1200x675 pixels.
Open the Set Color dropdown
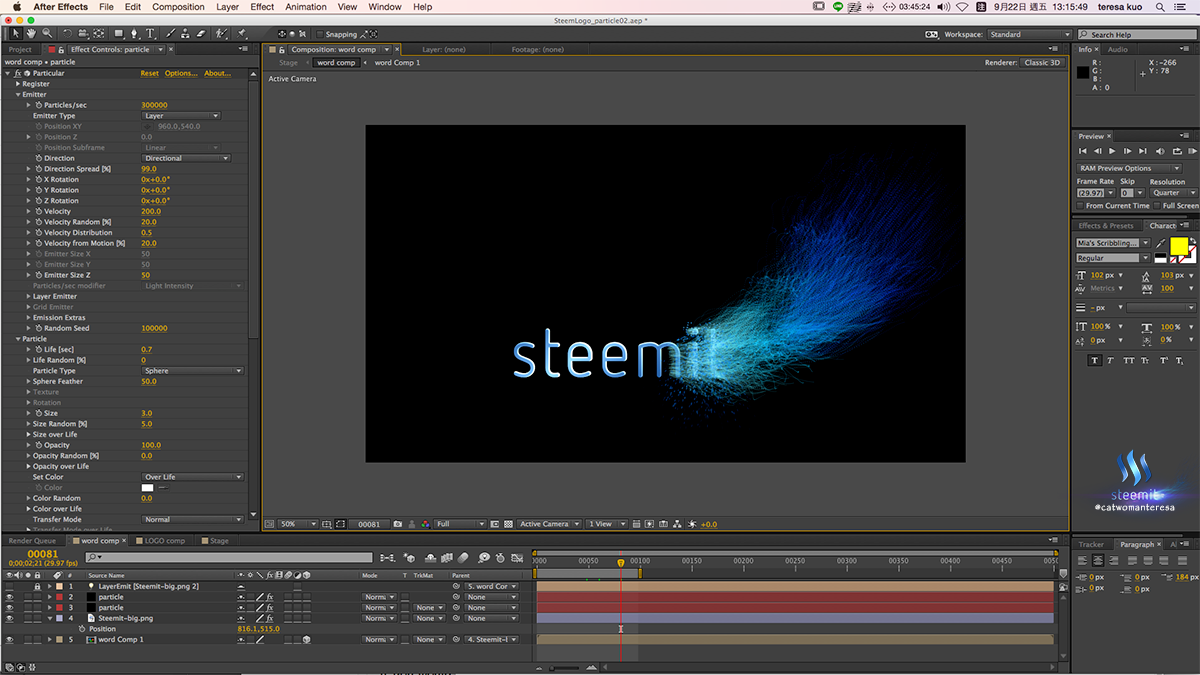click(x=192, y=477)
